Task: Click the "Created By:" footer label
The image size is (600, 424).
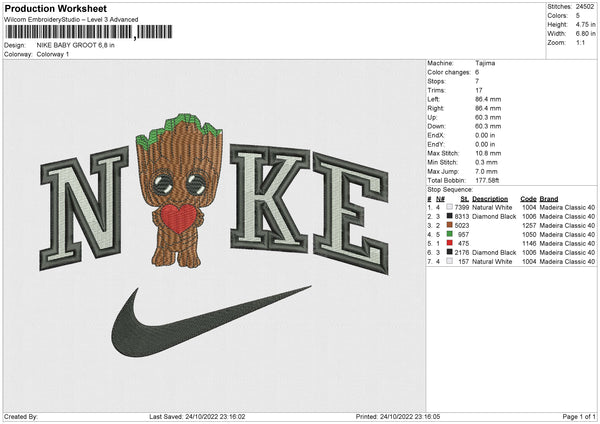Action: tap(21, 417)
